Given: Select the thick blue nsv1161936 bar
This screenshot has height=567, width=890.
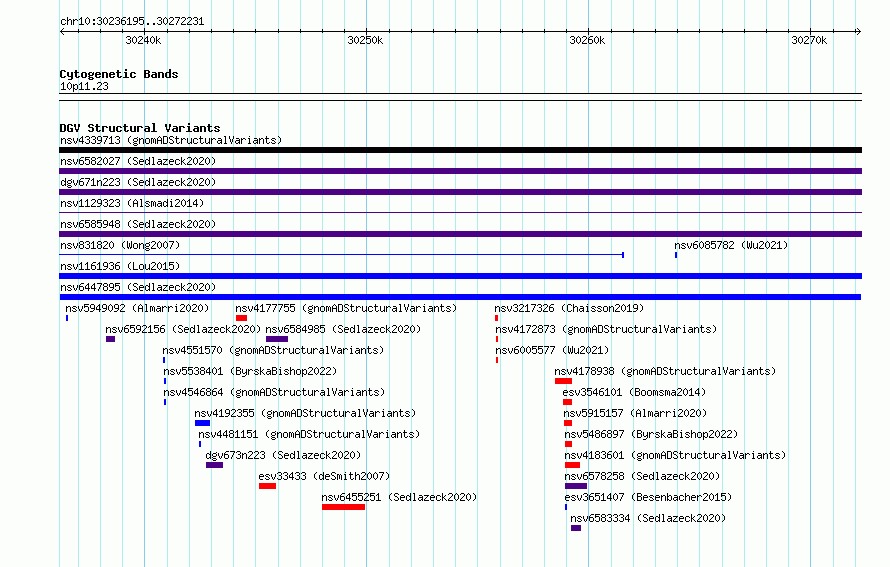Looking at the screenshot, I should click(460, 276).
